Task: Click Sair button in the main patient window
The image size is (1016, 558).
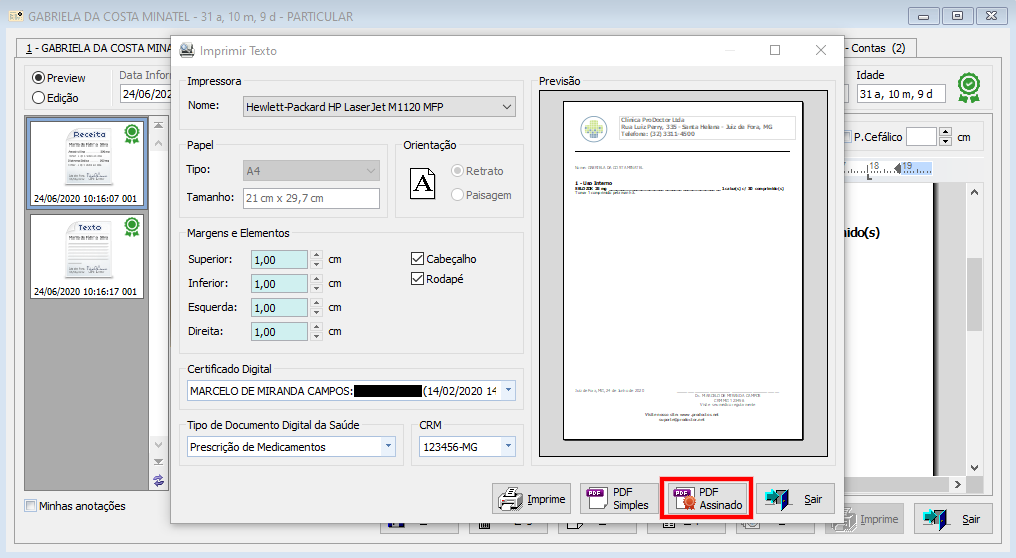Action: [x=953, y=518]
